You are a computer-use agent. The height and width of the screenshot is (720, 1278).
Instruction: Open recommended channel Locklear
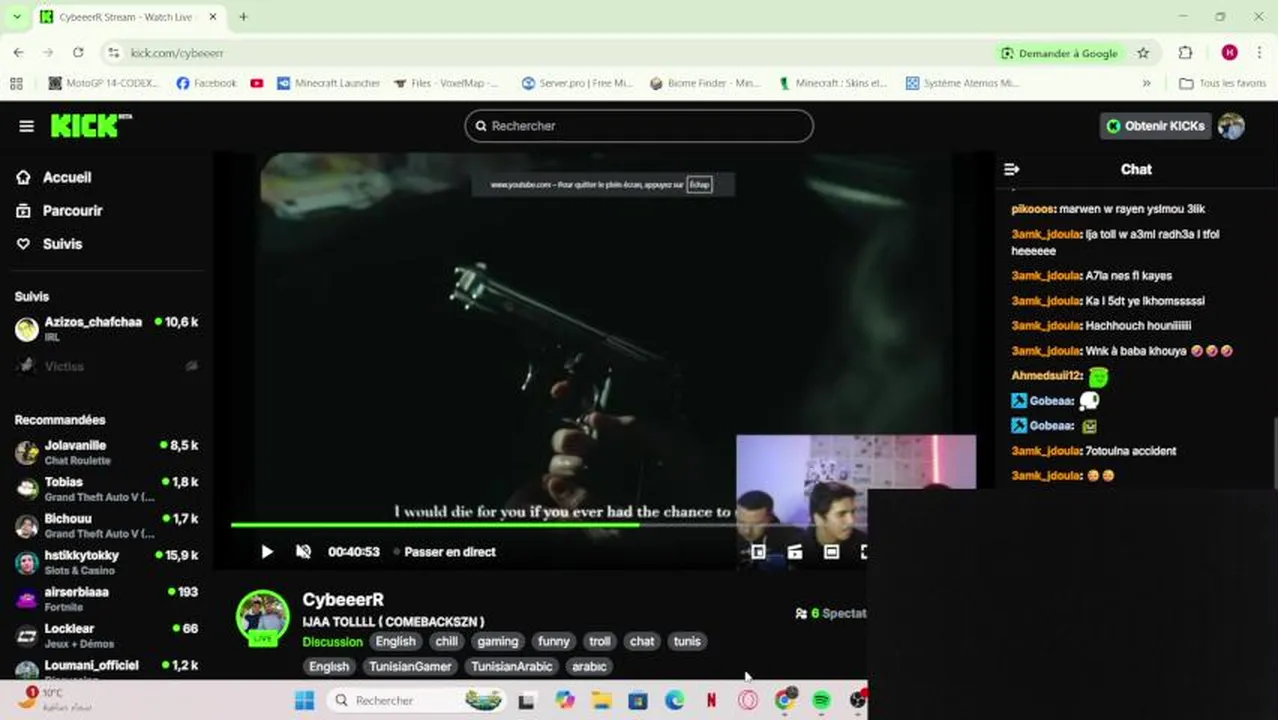(x=106, y=635)
